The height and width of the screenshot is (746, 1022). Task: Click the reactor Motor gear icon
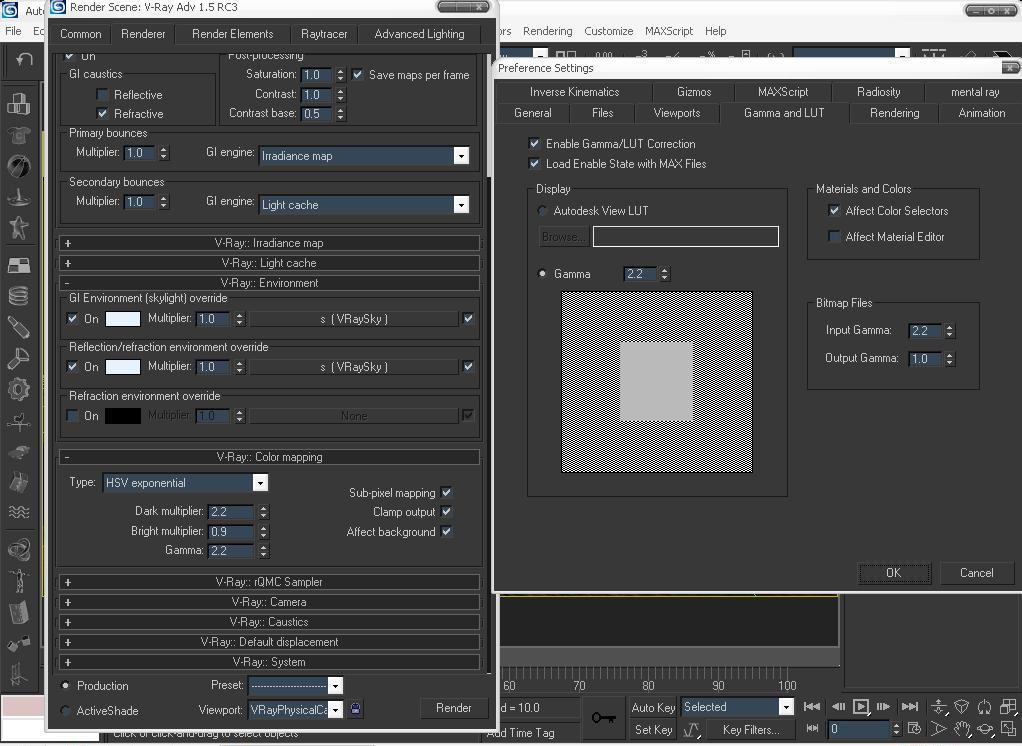coord(18,389)
